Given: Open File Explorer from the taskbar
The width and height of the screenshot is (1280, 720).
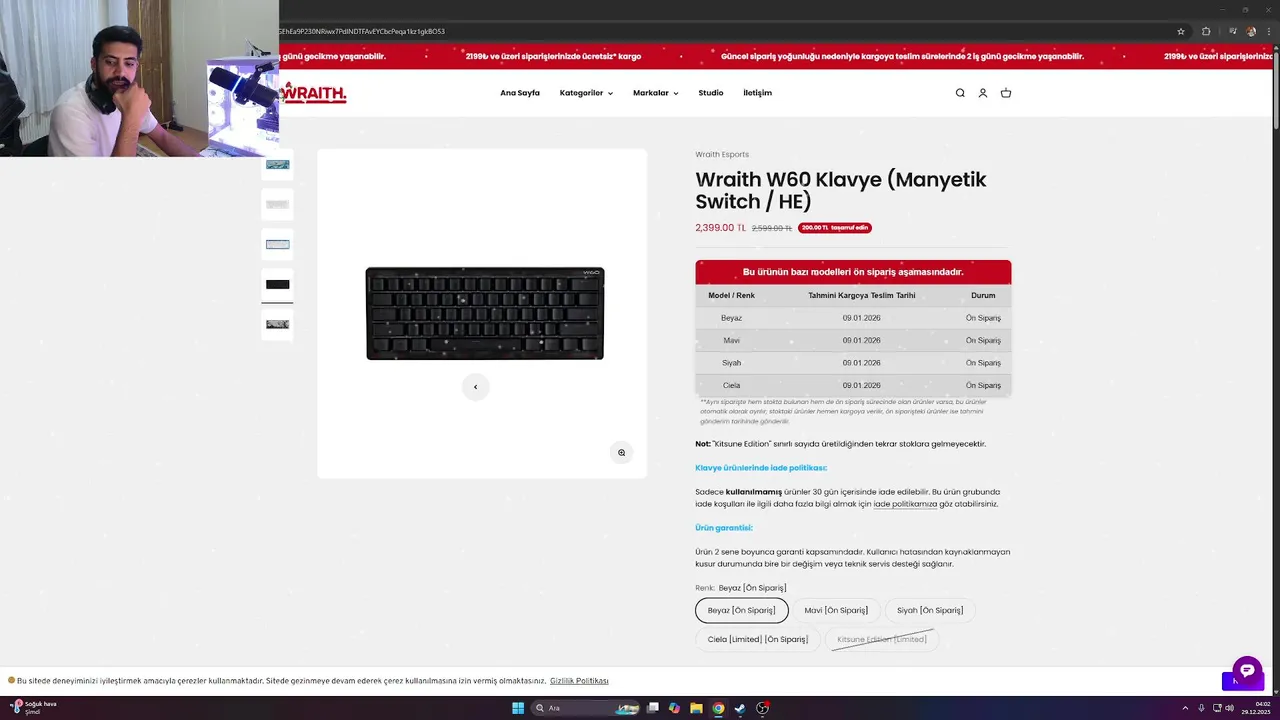Looking at the screenshot, I should (x=696, y=708).
